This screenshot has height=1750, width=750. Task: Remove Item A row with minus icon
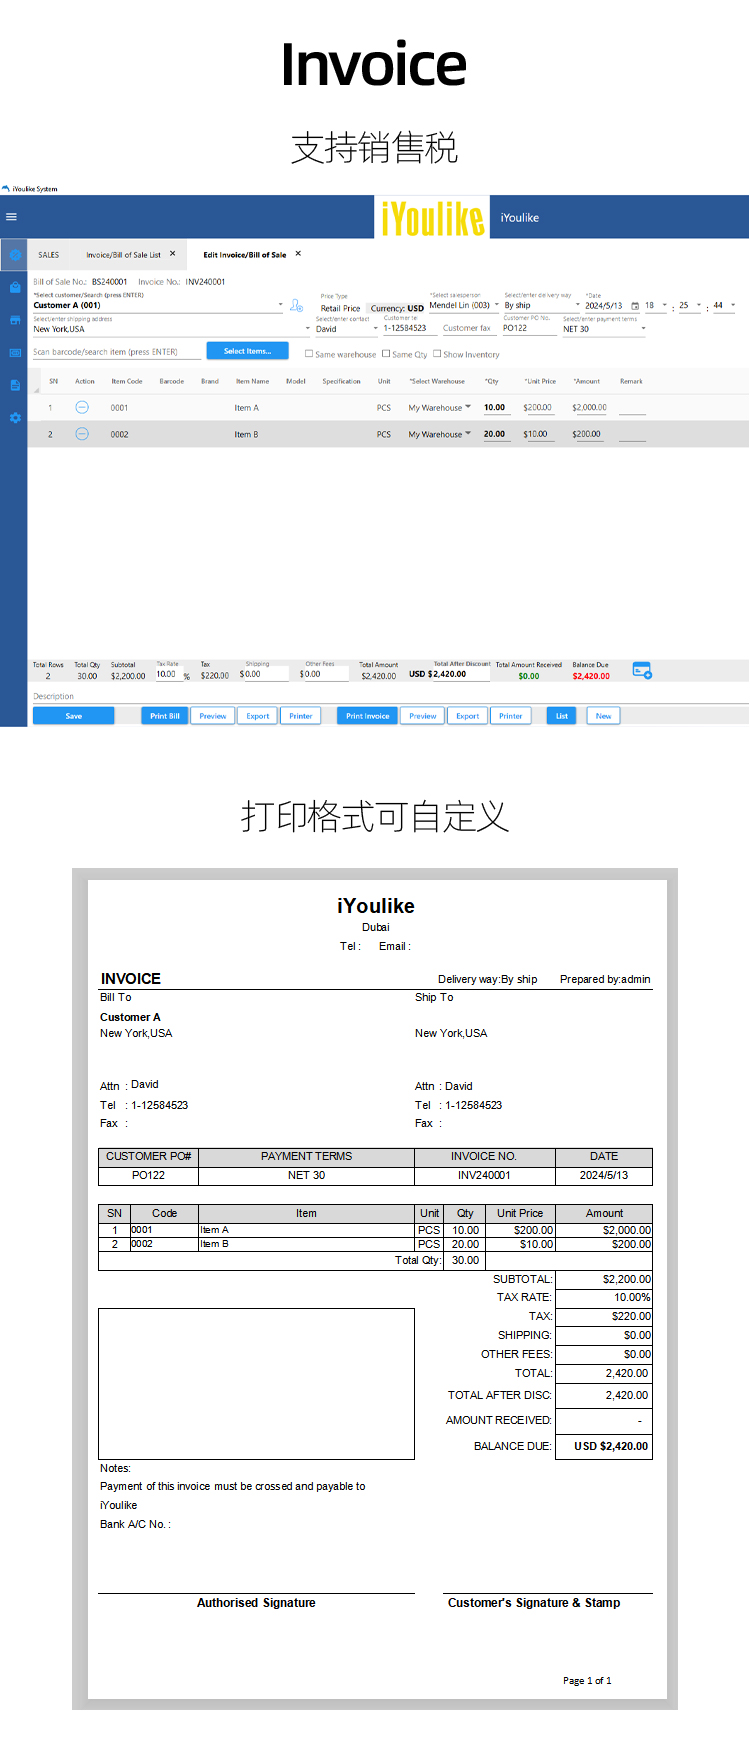82,407
